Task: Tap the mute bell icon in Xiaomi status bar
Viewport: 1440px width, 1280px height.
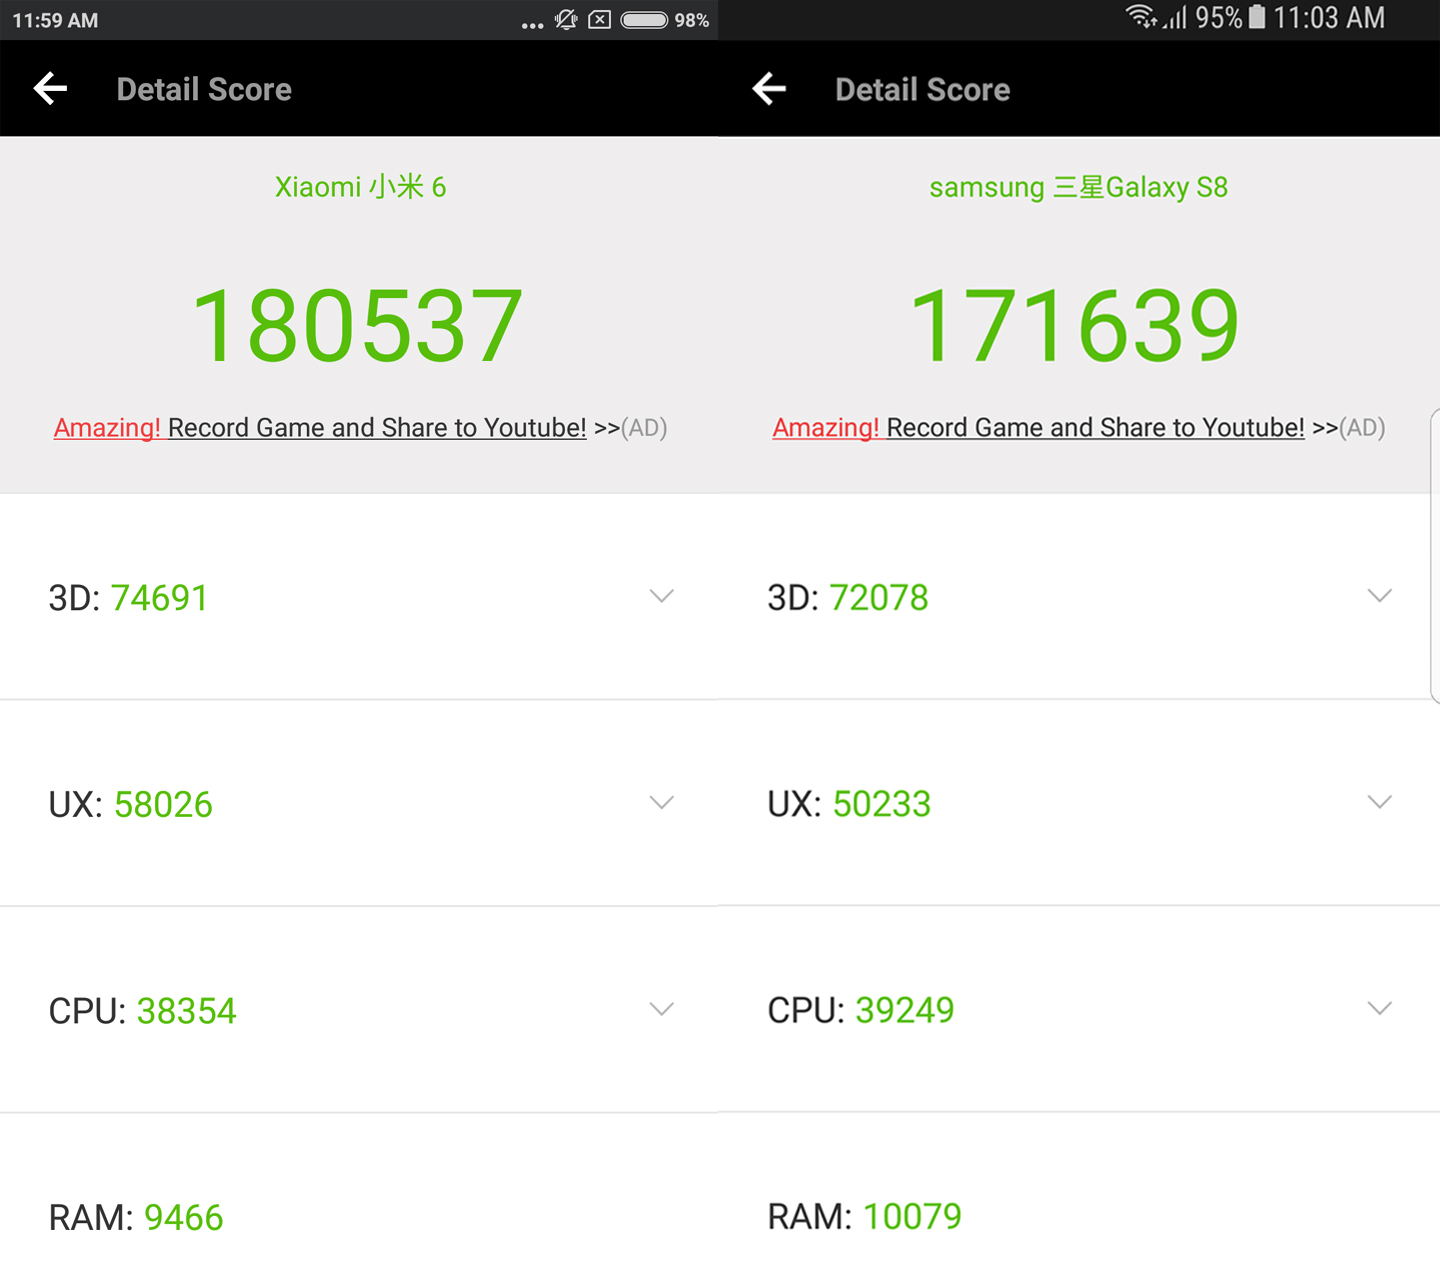Action: pyautogui.click(x=566, y=20)
